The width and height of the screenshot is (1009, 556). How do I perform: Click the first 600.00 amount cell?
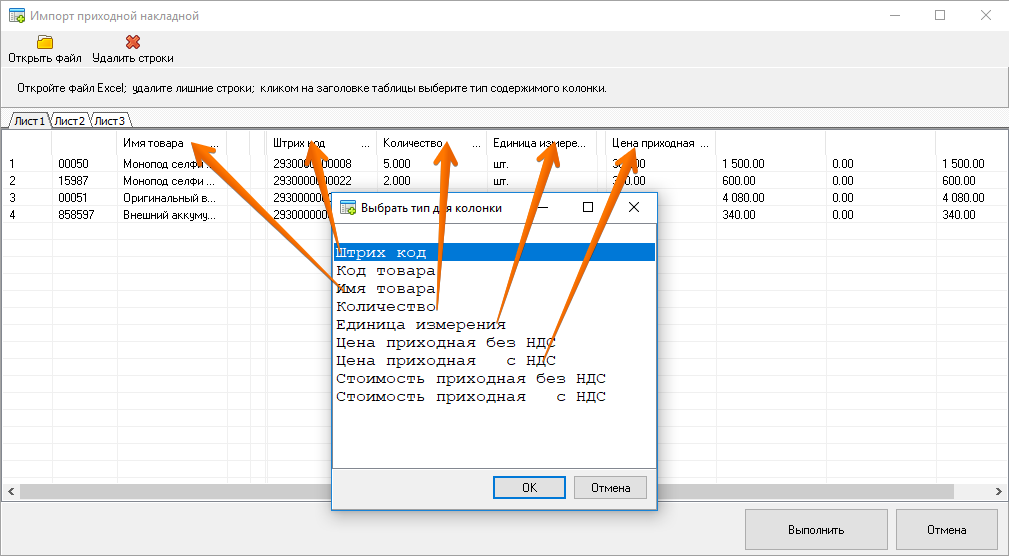click(x=770, y=181)
